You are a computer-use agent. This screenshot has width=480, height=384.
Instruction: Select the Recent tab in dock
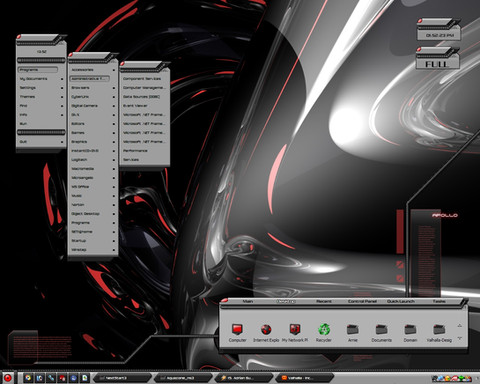click(x=323, y=301)
